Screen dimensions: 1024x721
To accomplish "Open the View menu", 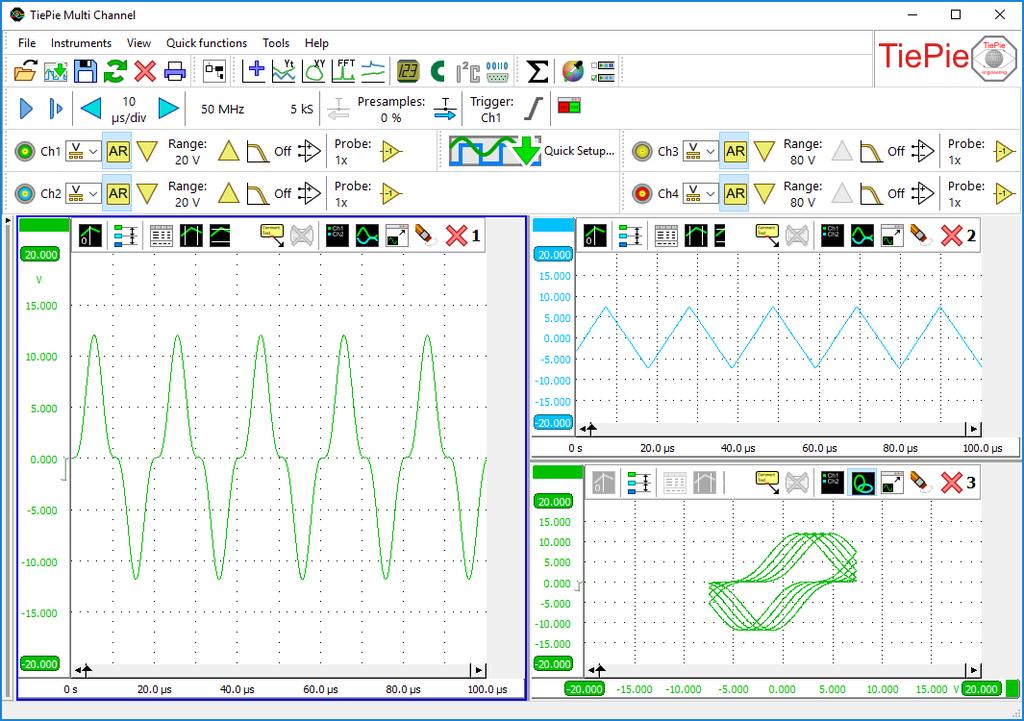I will [x=138, y=43].
